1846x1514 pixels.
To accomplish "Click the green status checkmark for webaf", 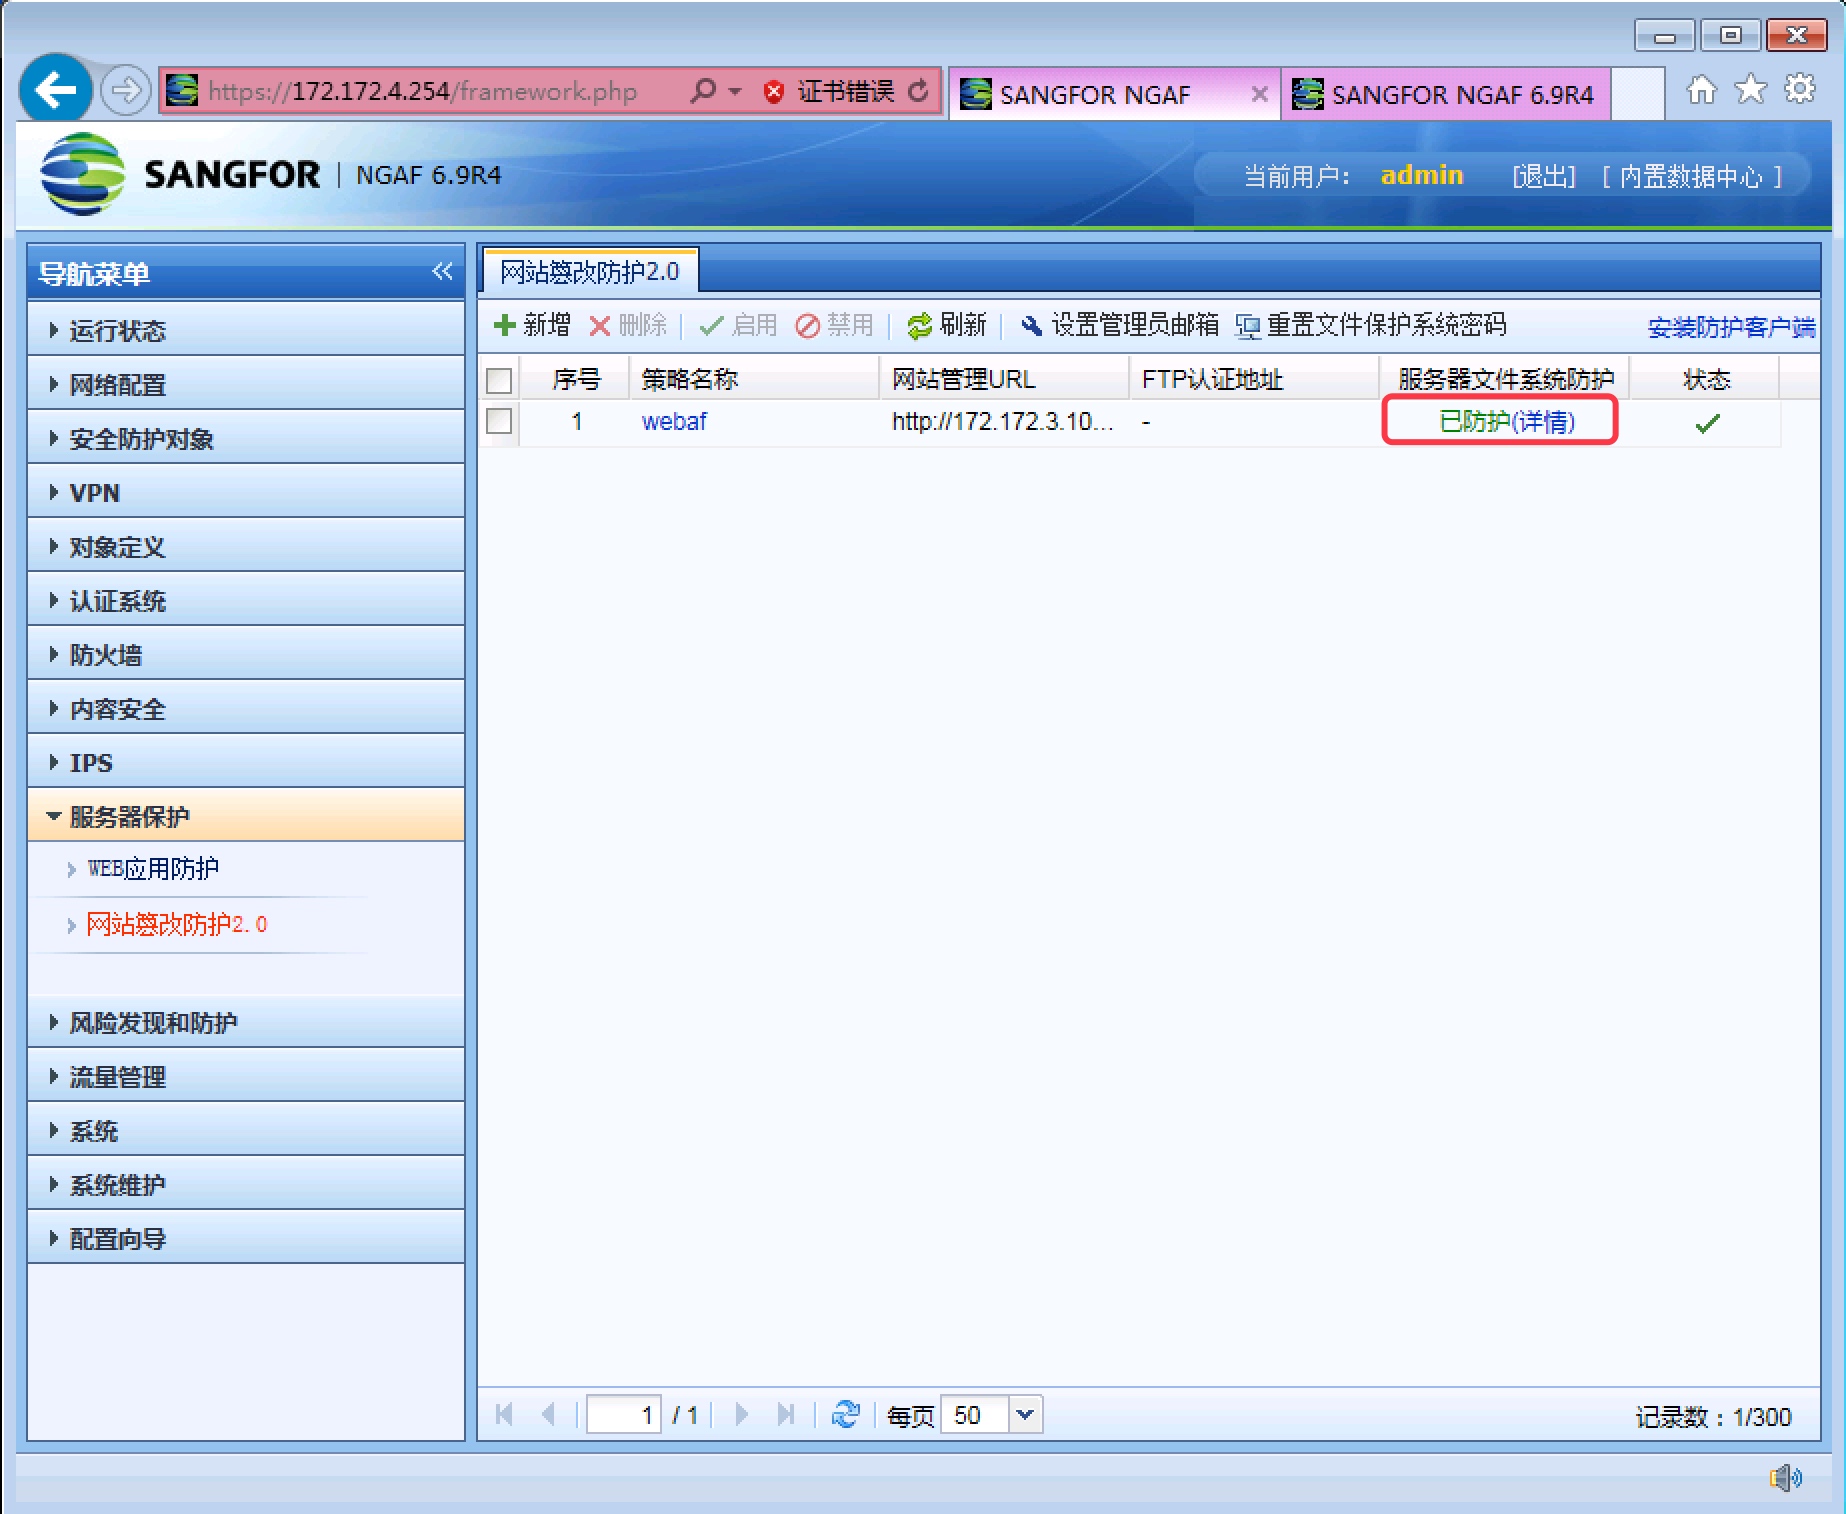I will [x=1707, y=423].
